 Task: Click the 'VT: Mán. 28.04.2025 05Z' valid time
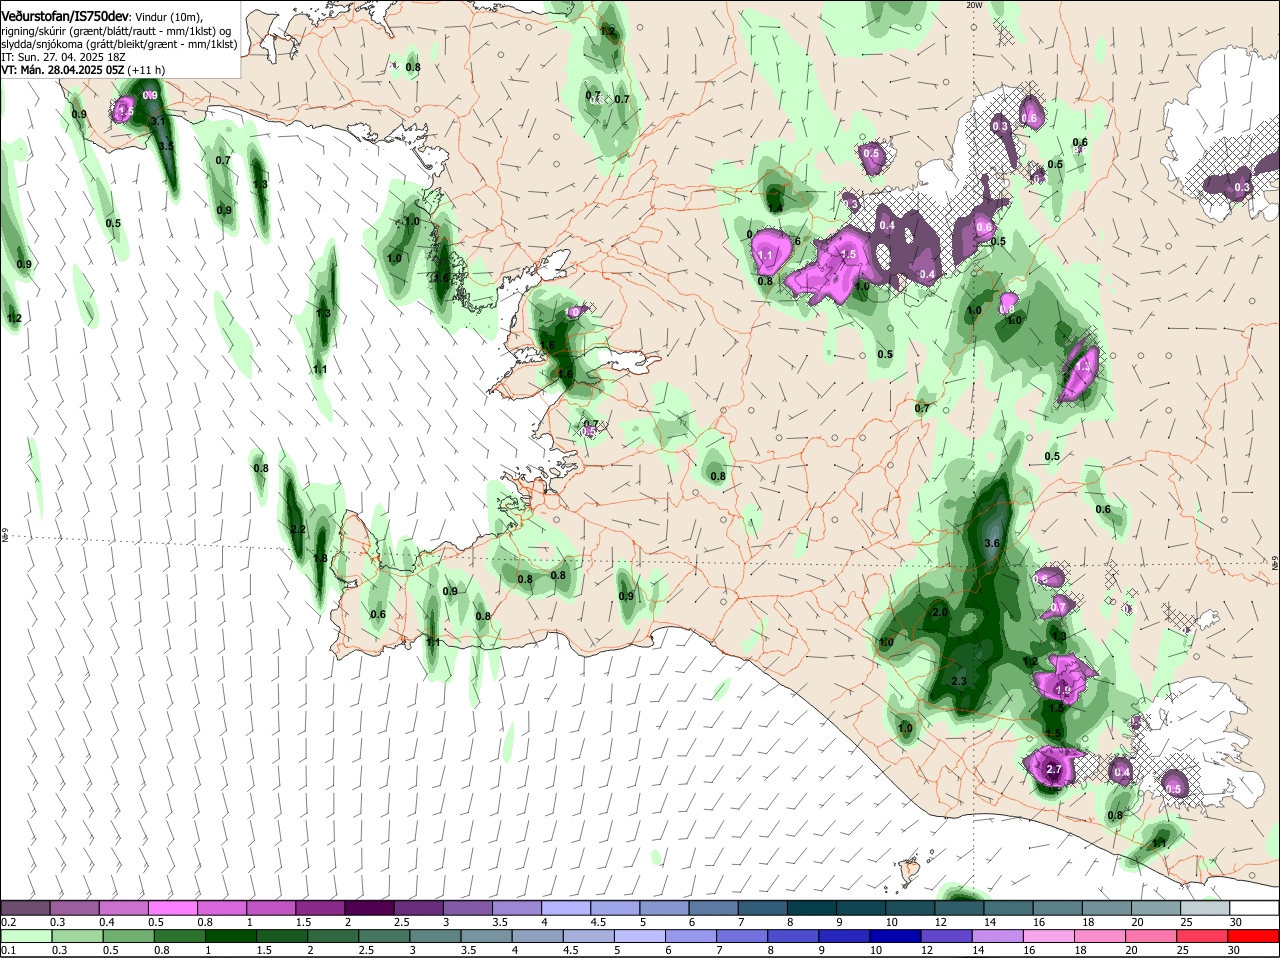click(63, 70)
